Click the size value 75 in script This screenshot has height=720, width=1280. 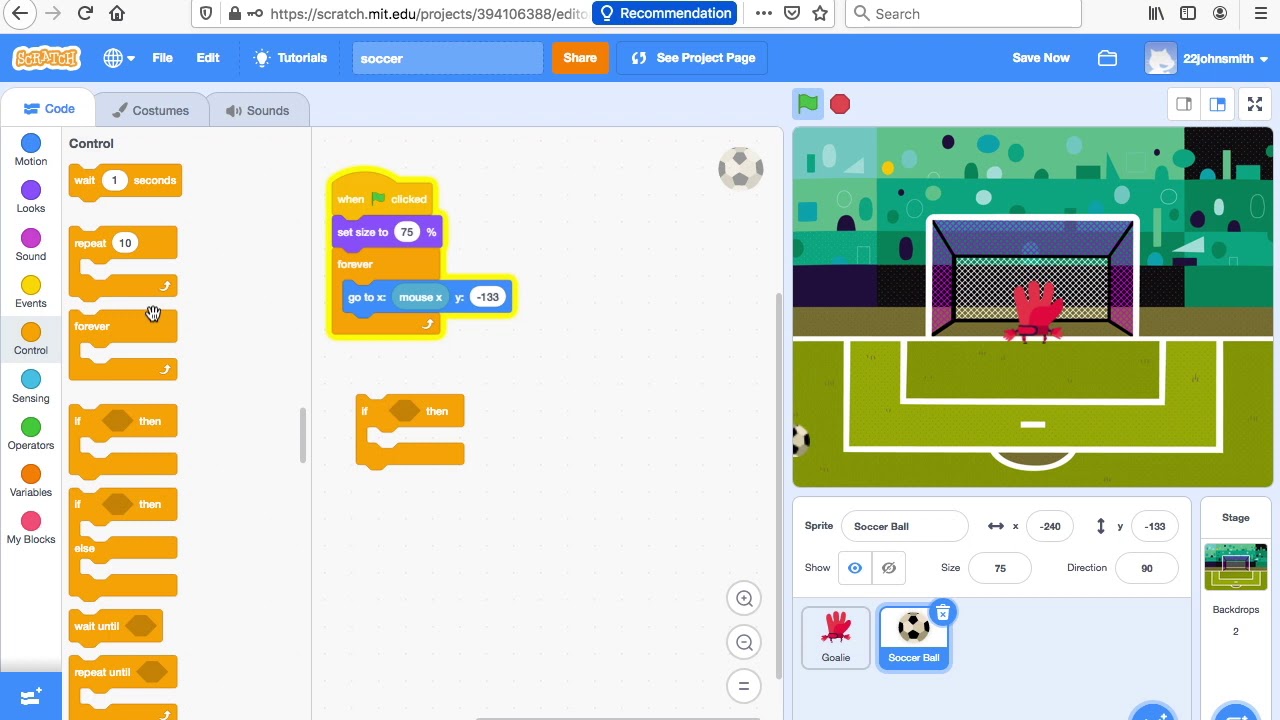tap(406, 232)
